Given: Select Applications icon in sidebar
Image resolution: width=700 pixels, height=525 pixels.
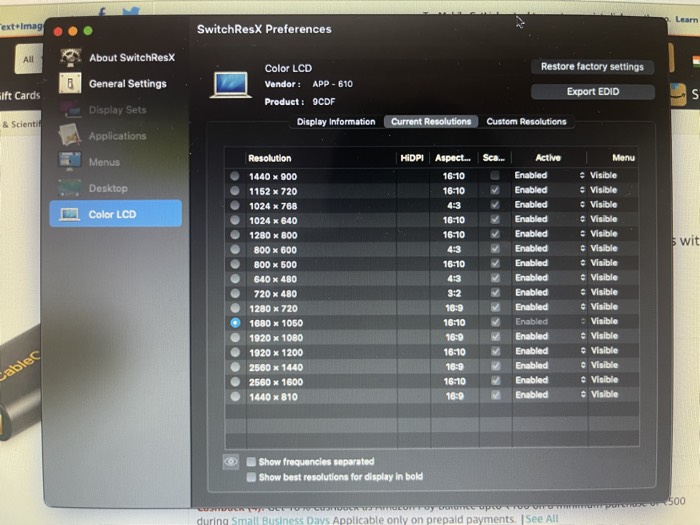Looking at the screenshot, I should (70, 136).
